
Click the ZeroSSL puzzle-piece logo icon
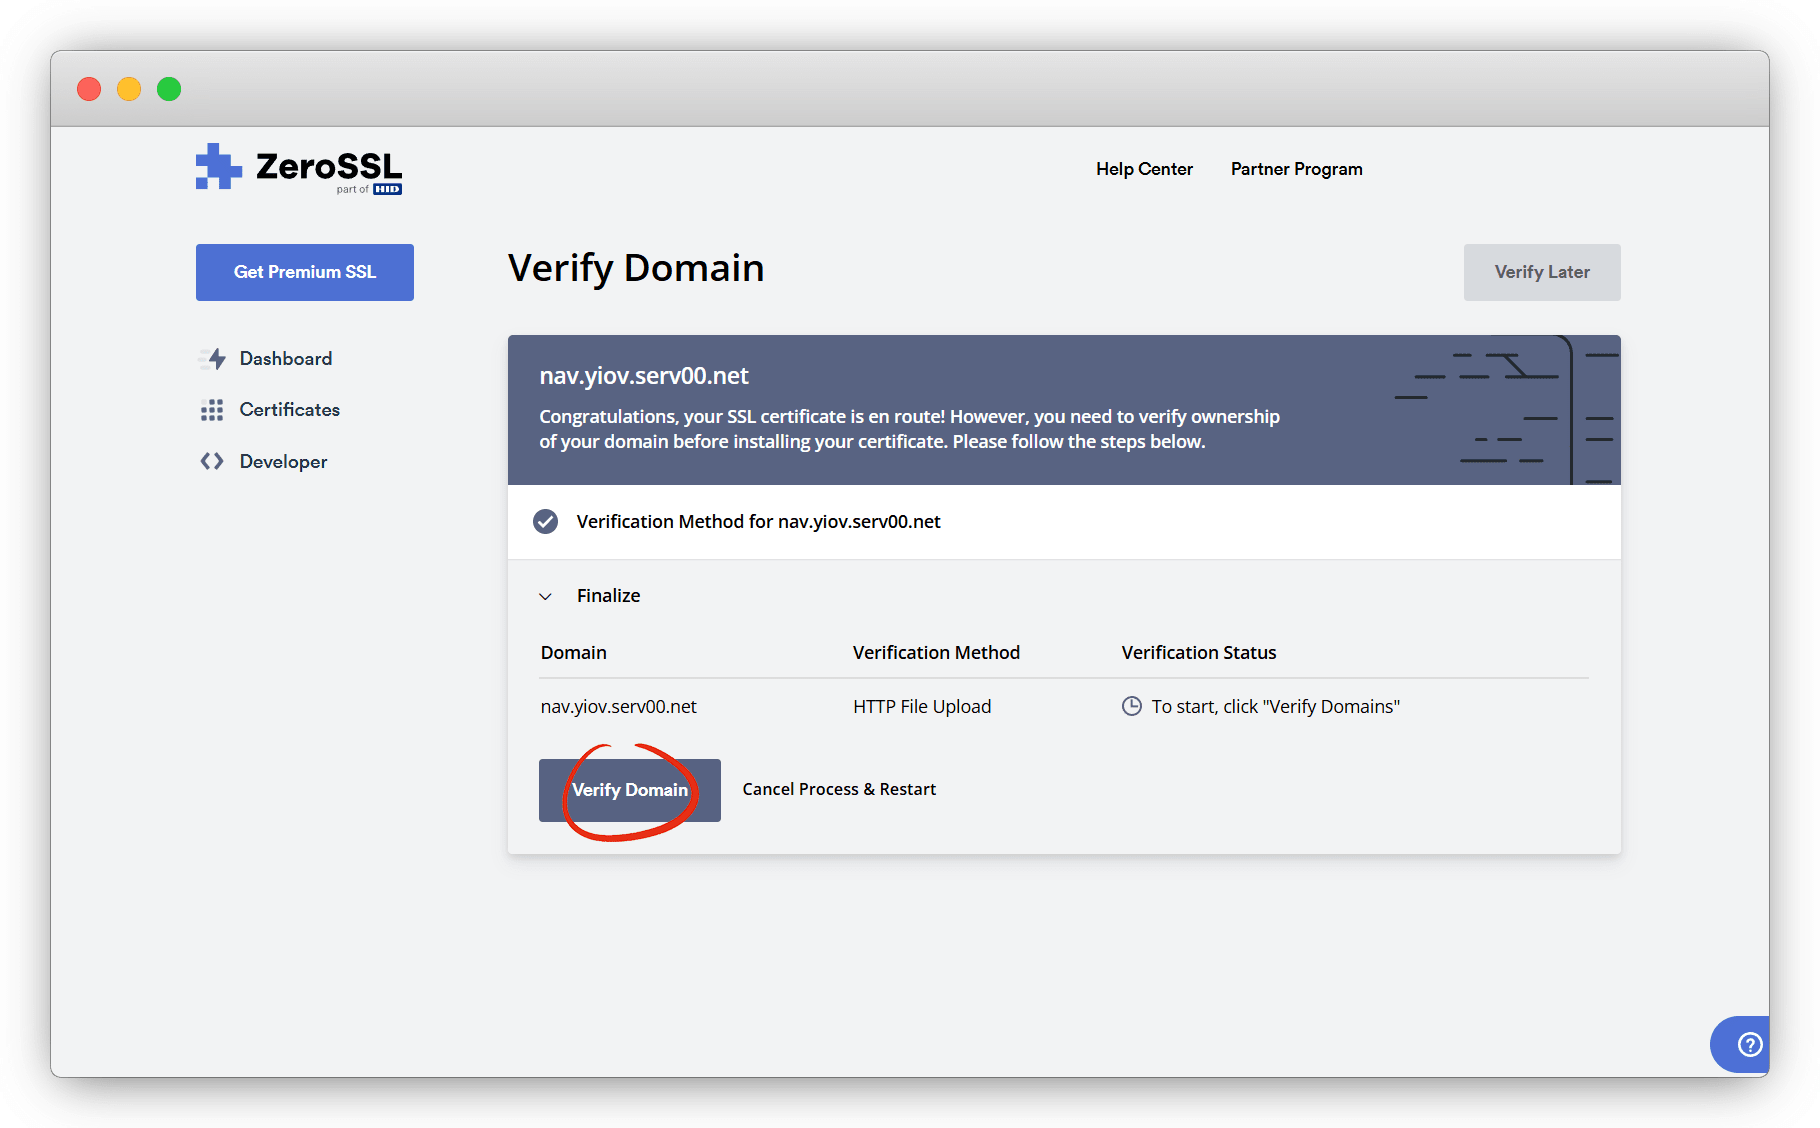(218, 167)
